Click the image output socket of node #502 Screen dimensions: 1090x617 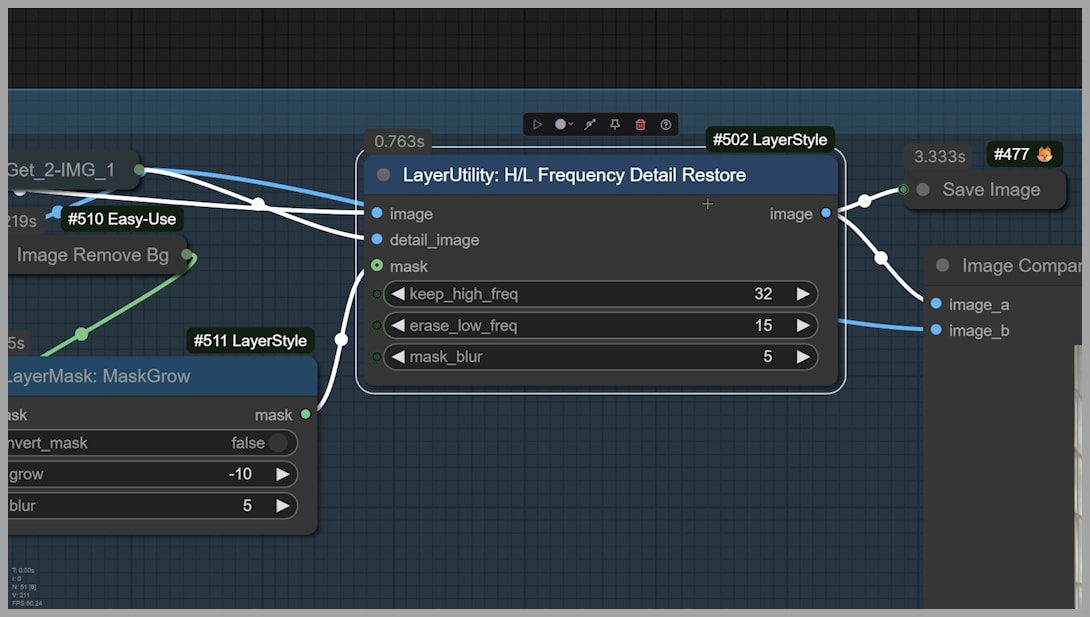[x=825, y=213]
